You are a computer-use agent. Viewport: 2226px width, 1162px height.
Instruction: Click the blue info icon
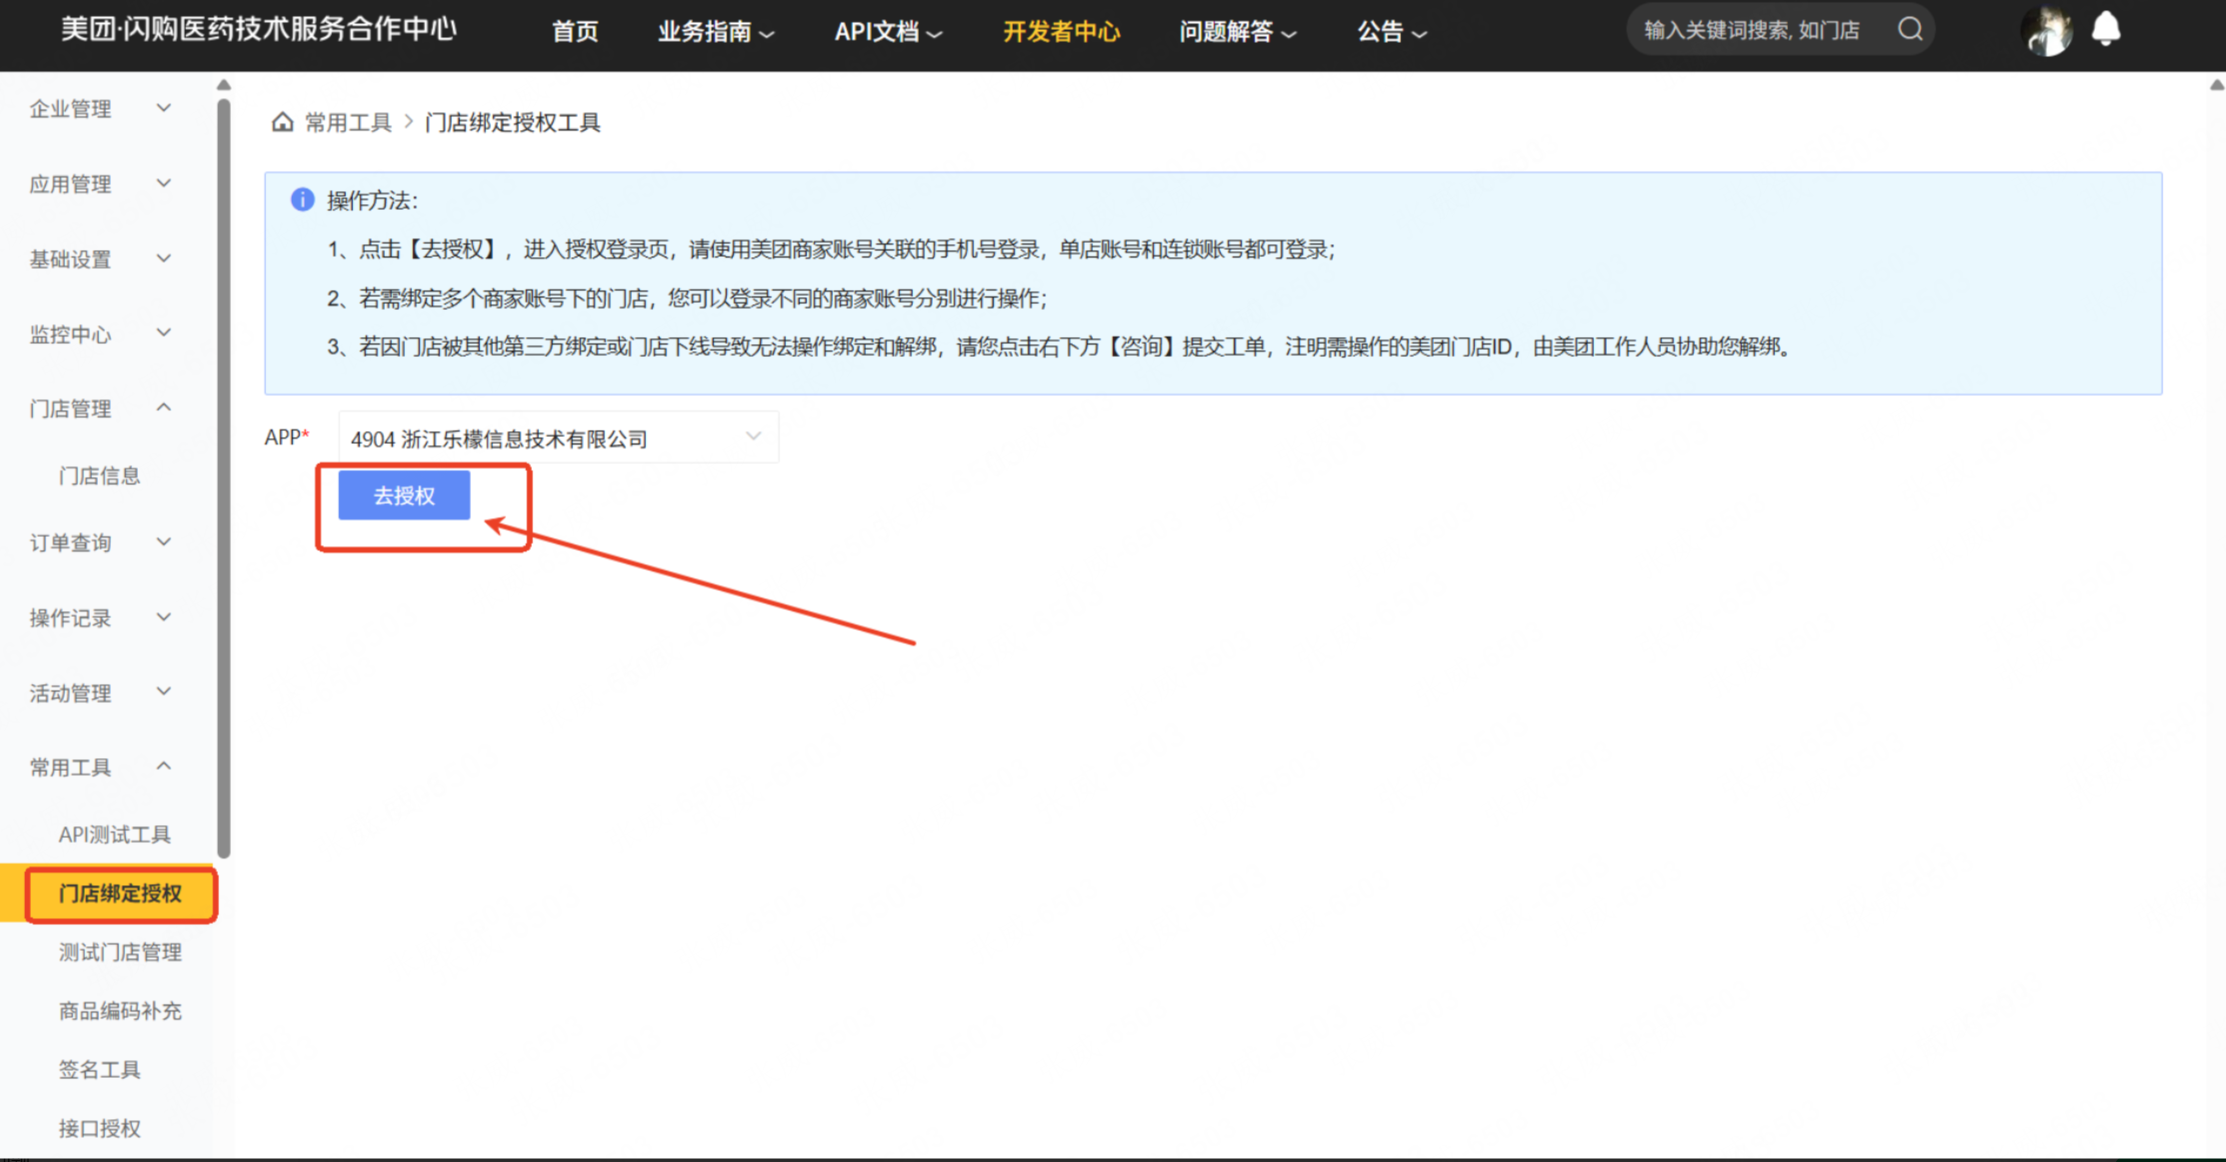[302, 200]
